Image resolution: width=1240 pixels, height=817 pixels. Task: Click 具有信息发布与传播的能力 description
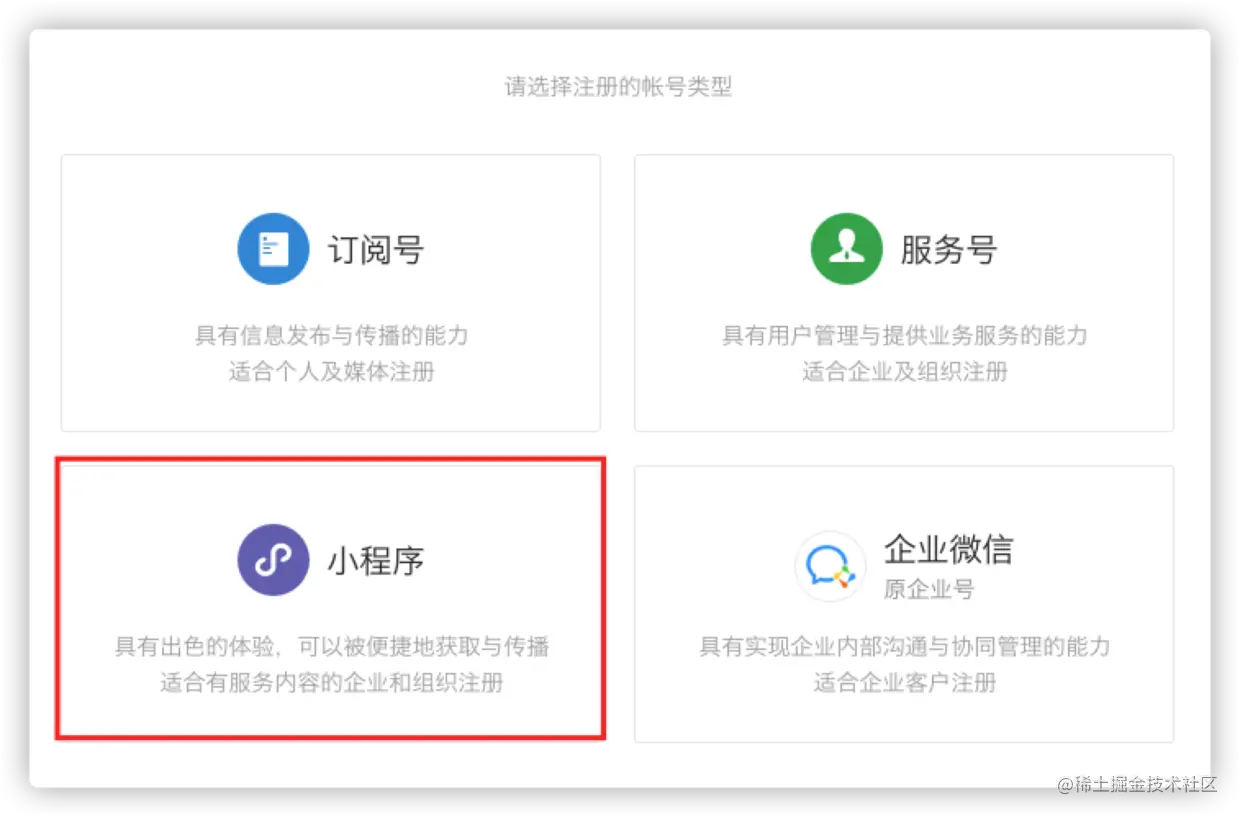tap(331, 335)
